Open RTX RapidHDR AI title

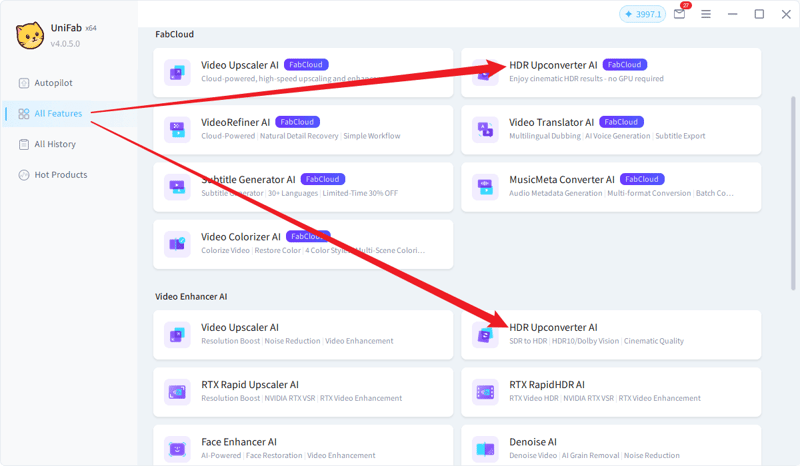[547, 385]
